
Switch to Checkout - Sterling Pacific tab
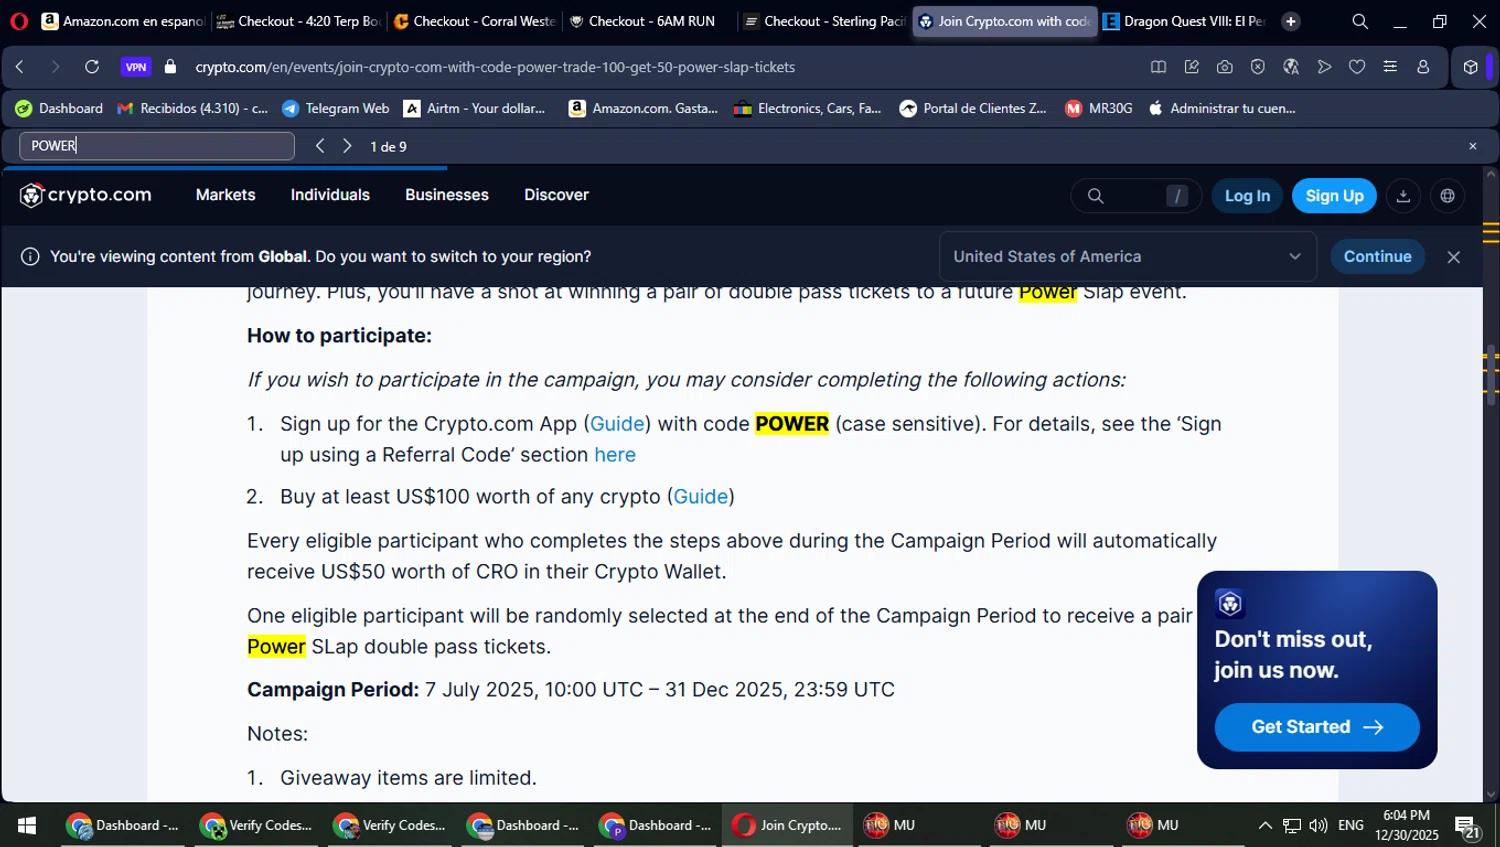pyautogui.click(x=825, y=21)
